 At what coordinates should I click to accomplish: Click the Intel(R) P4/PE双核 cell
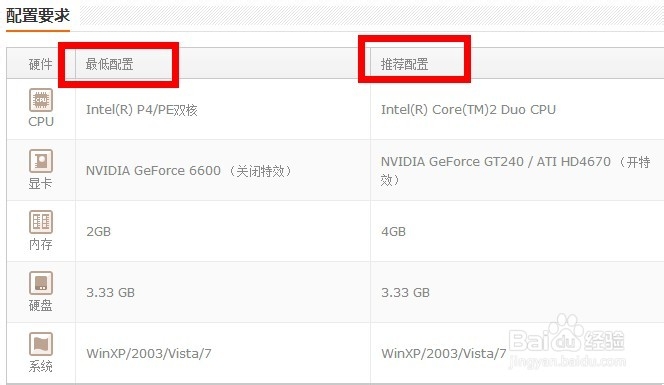[141, 110]
